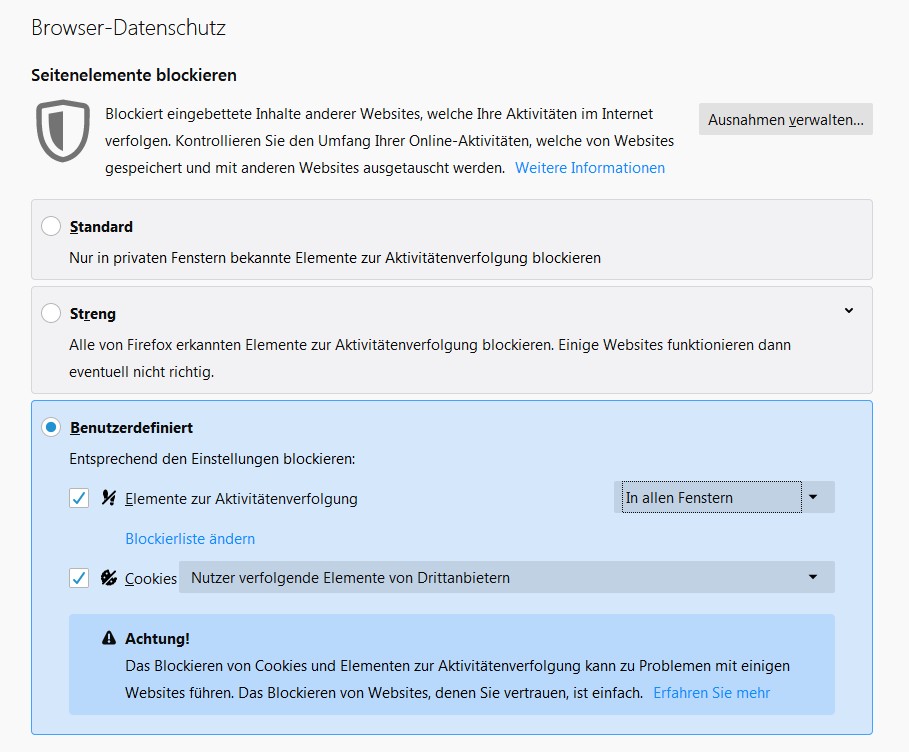The image size is (909, 752).
Task: Click the Seitenelemente blockieren section title
Action: pos(133,75)
